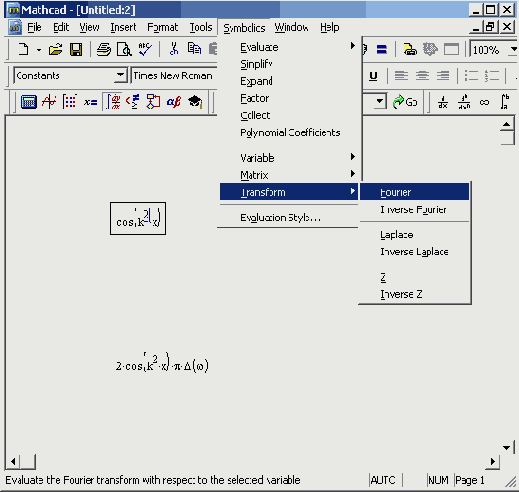Image resolution: width=519 pixels, height=492 pixels.
Task: Close the open Symbolics menu
Action: pyautogui.click(x=244, y=28)
